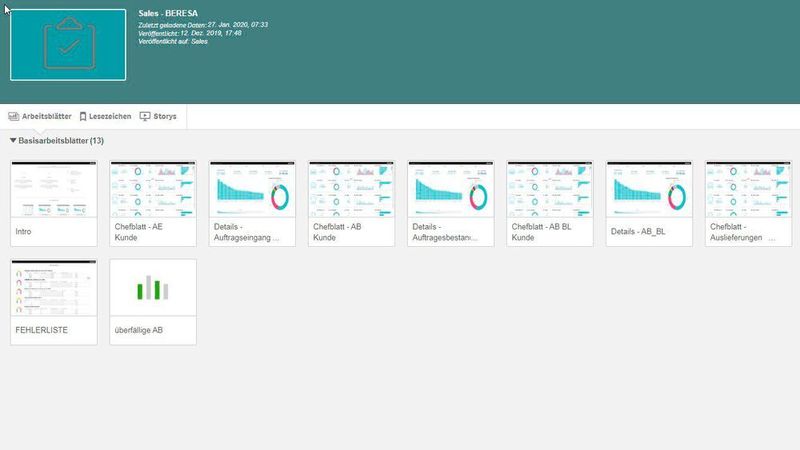Screen dimensions: 800x450
Task: Click the Arbeitsblätter sheet icon
Action: 14,116
